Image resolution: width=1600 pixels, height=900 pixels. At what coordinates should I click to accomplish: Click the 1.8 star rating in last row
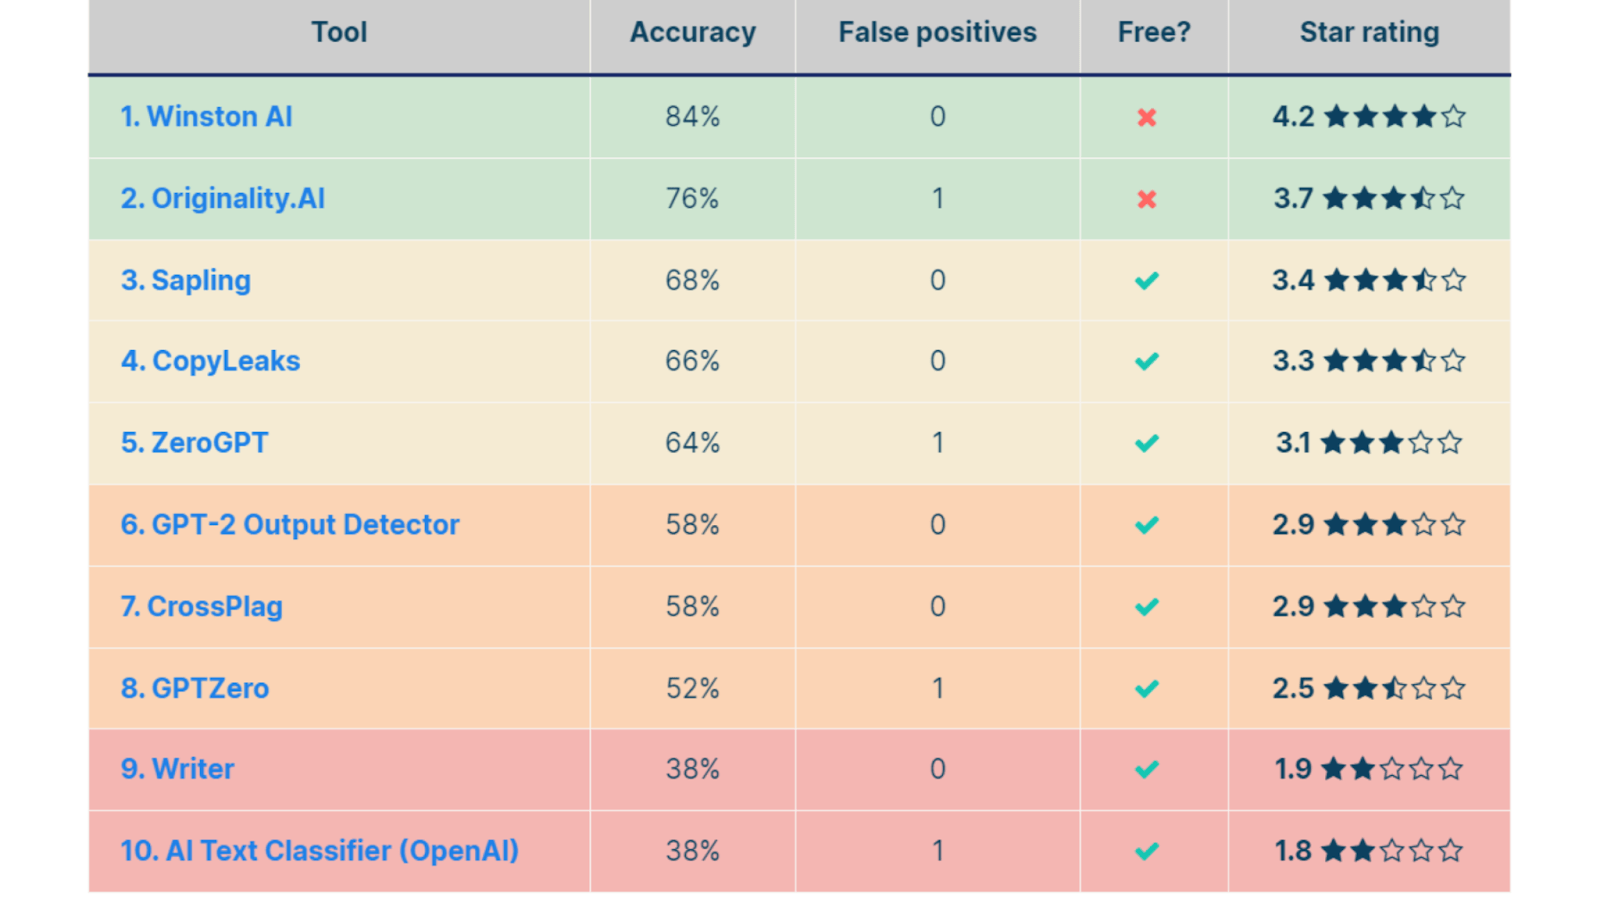click(1369, 851)
